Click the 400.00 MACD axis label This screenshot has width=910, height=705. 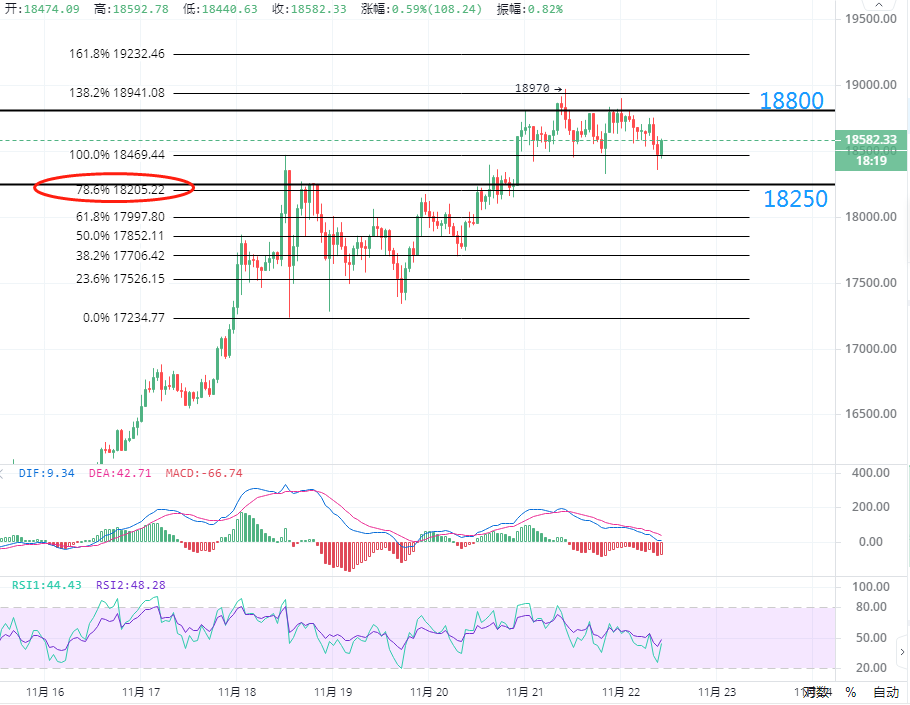[871, 473]
